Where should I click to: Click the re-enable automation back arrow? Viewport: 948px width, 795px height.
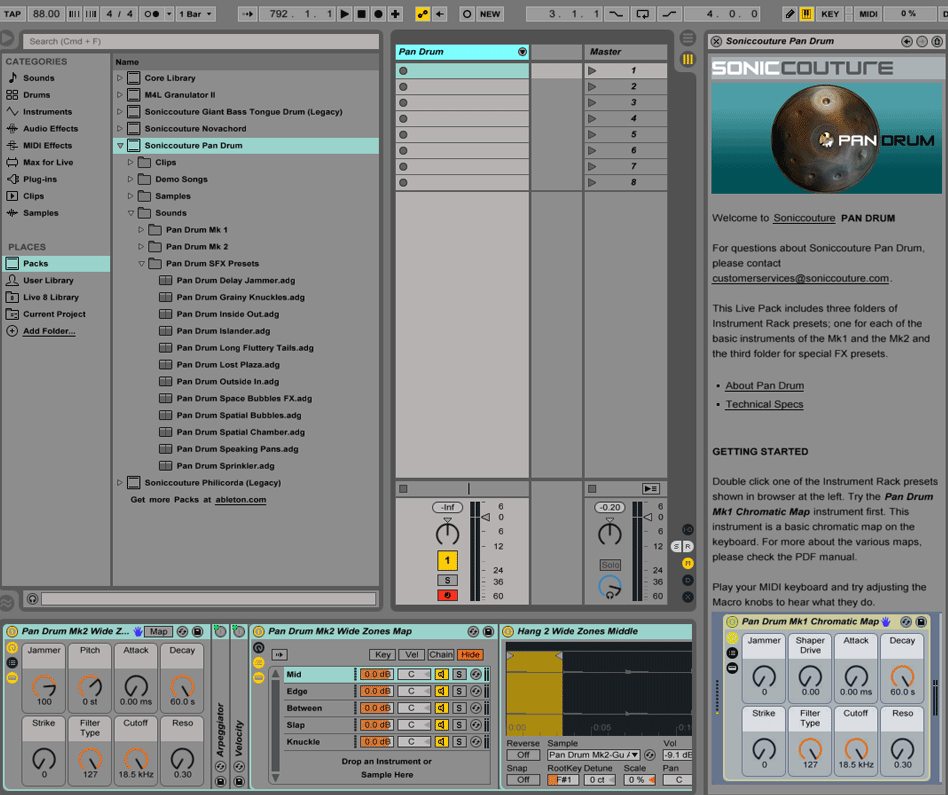click(x=440, y=14)
